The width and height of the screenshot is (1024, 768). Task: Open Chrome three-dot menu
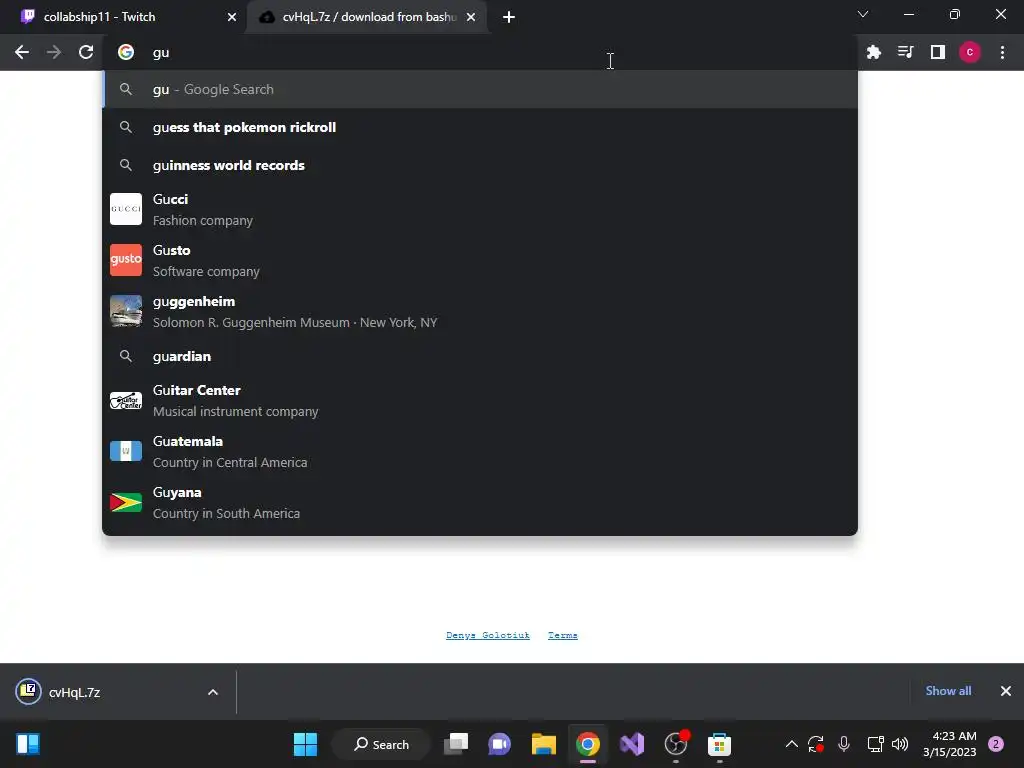(x=1002, y=52)
